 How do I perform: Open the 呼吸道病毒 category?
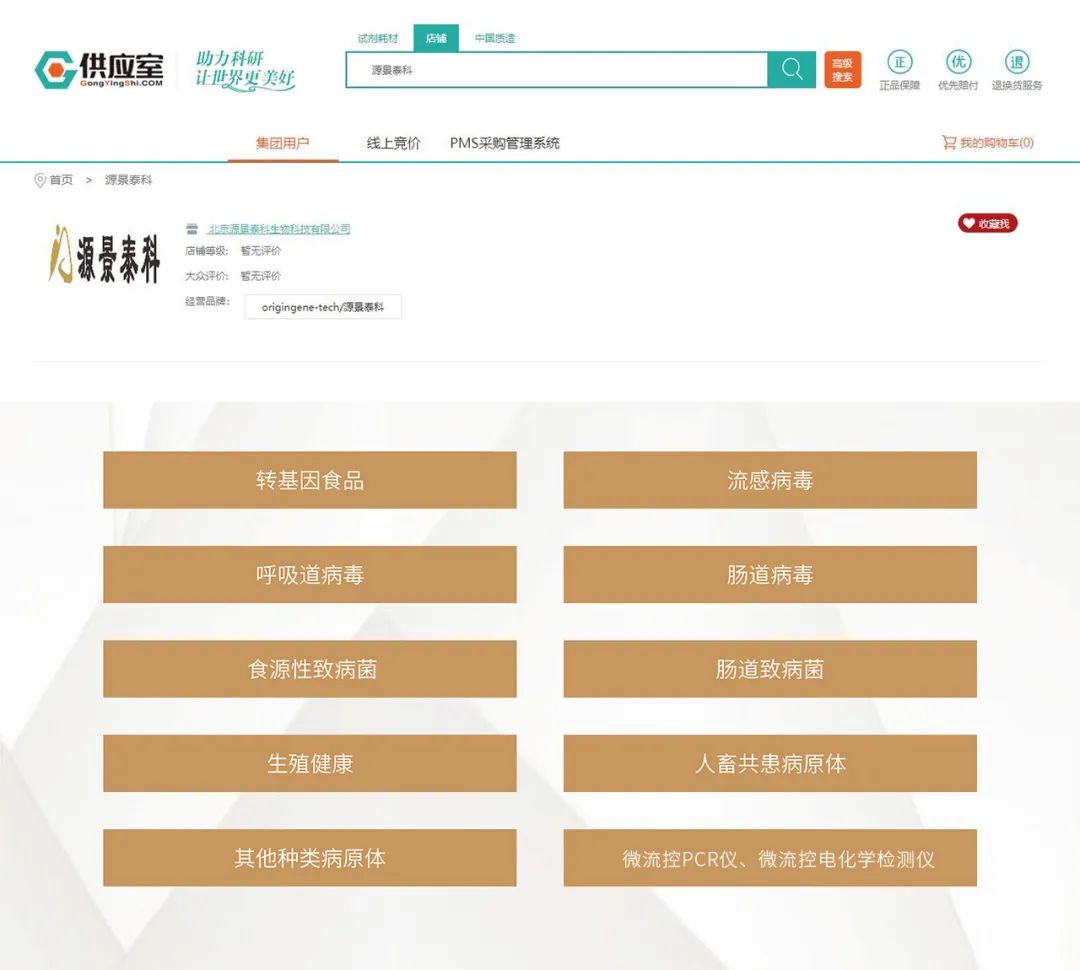point(310,575)
